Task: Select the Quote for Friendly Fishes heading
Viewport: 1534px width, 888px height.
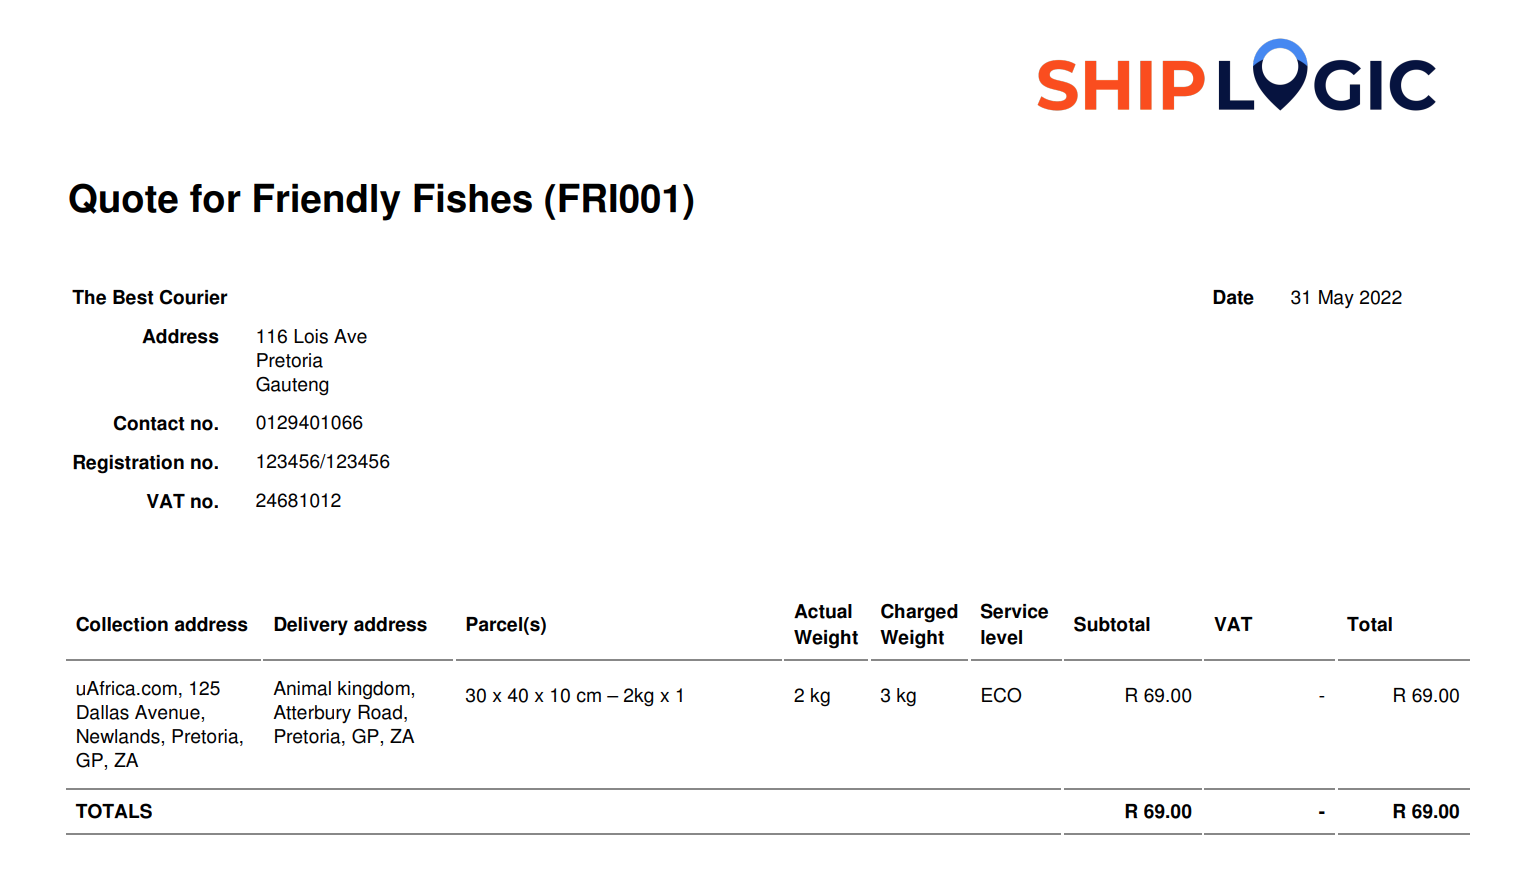Action: [x=381, y=199]
